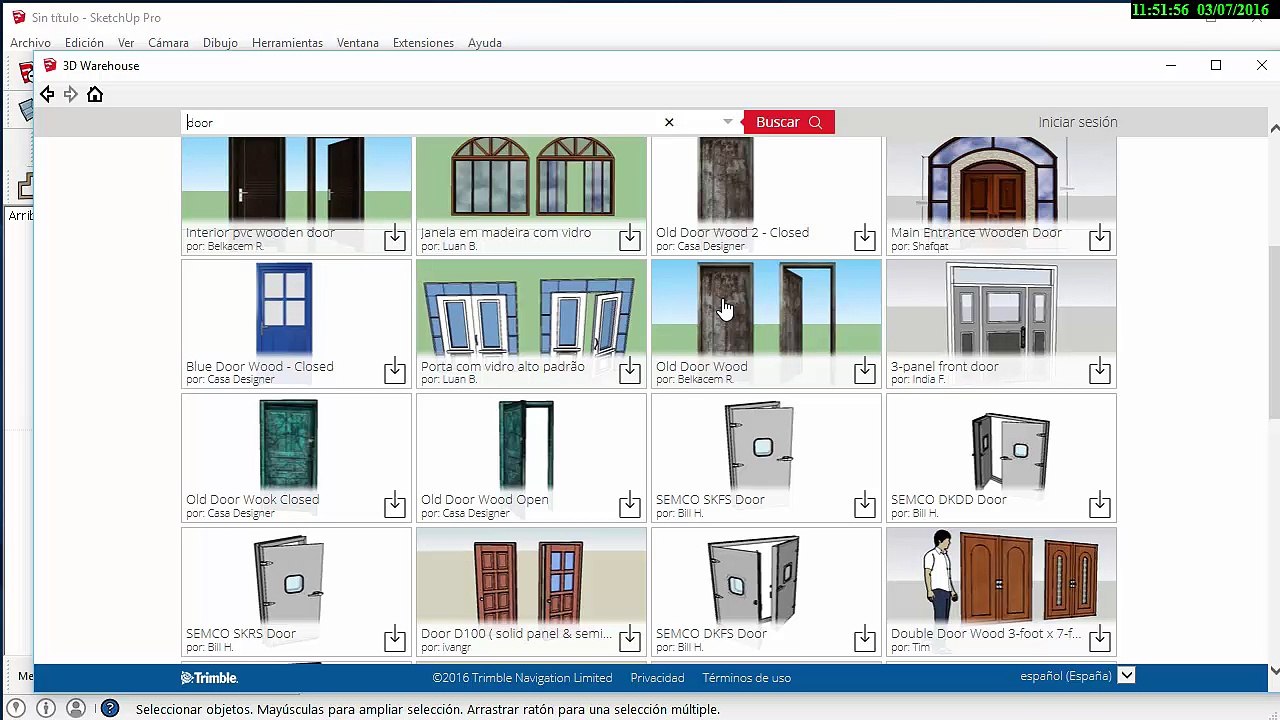Screen dimensions: 1280x720
Task: Expand the search type dropdown arrow
Action: pyautogui.click(x=727, y=122)
